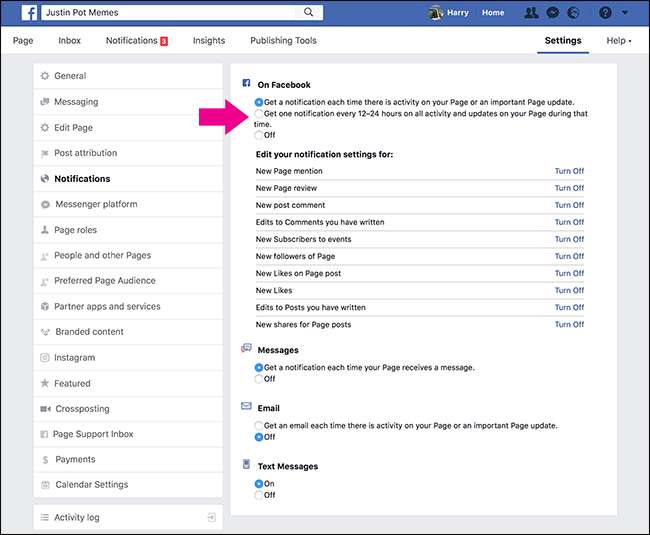Turn off New Page mention notifications

pos(569,171)
